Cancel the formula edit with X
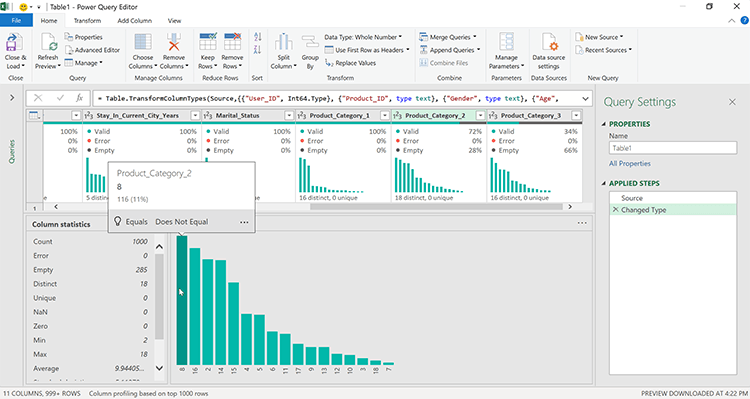750x399 pixels. point(38,98)
